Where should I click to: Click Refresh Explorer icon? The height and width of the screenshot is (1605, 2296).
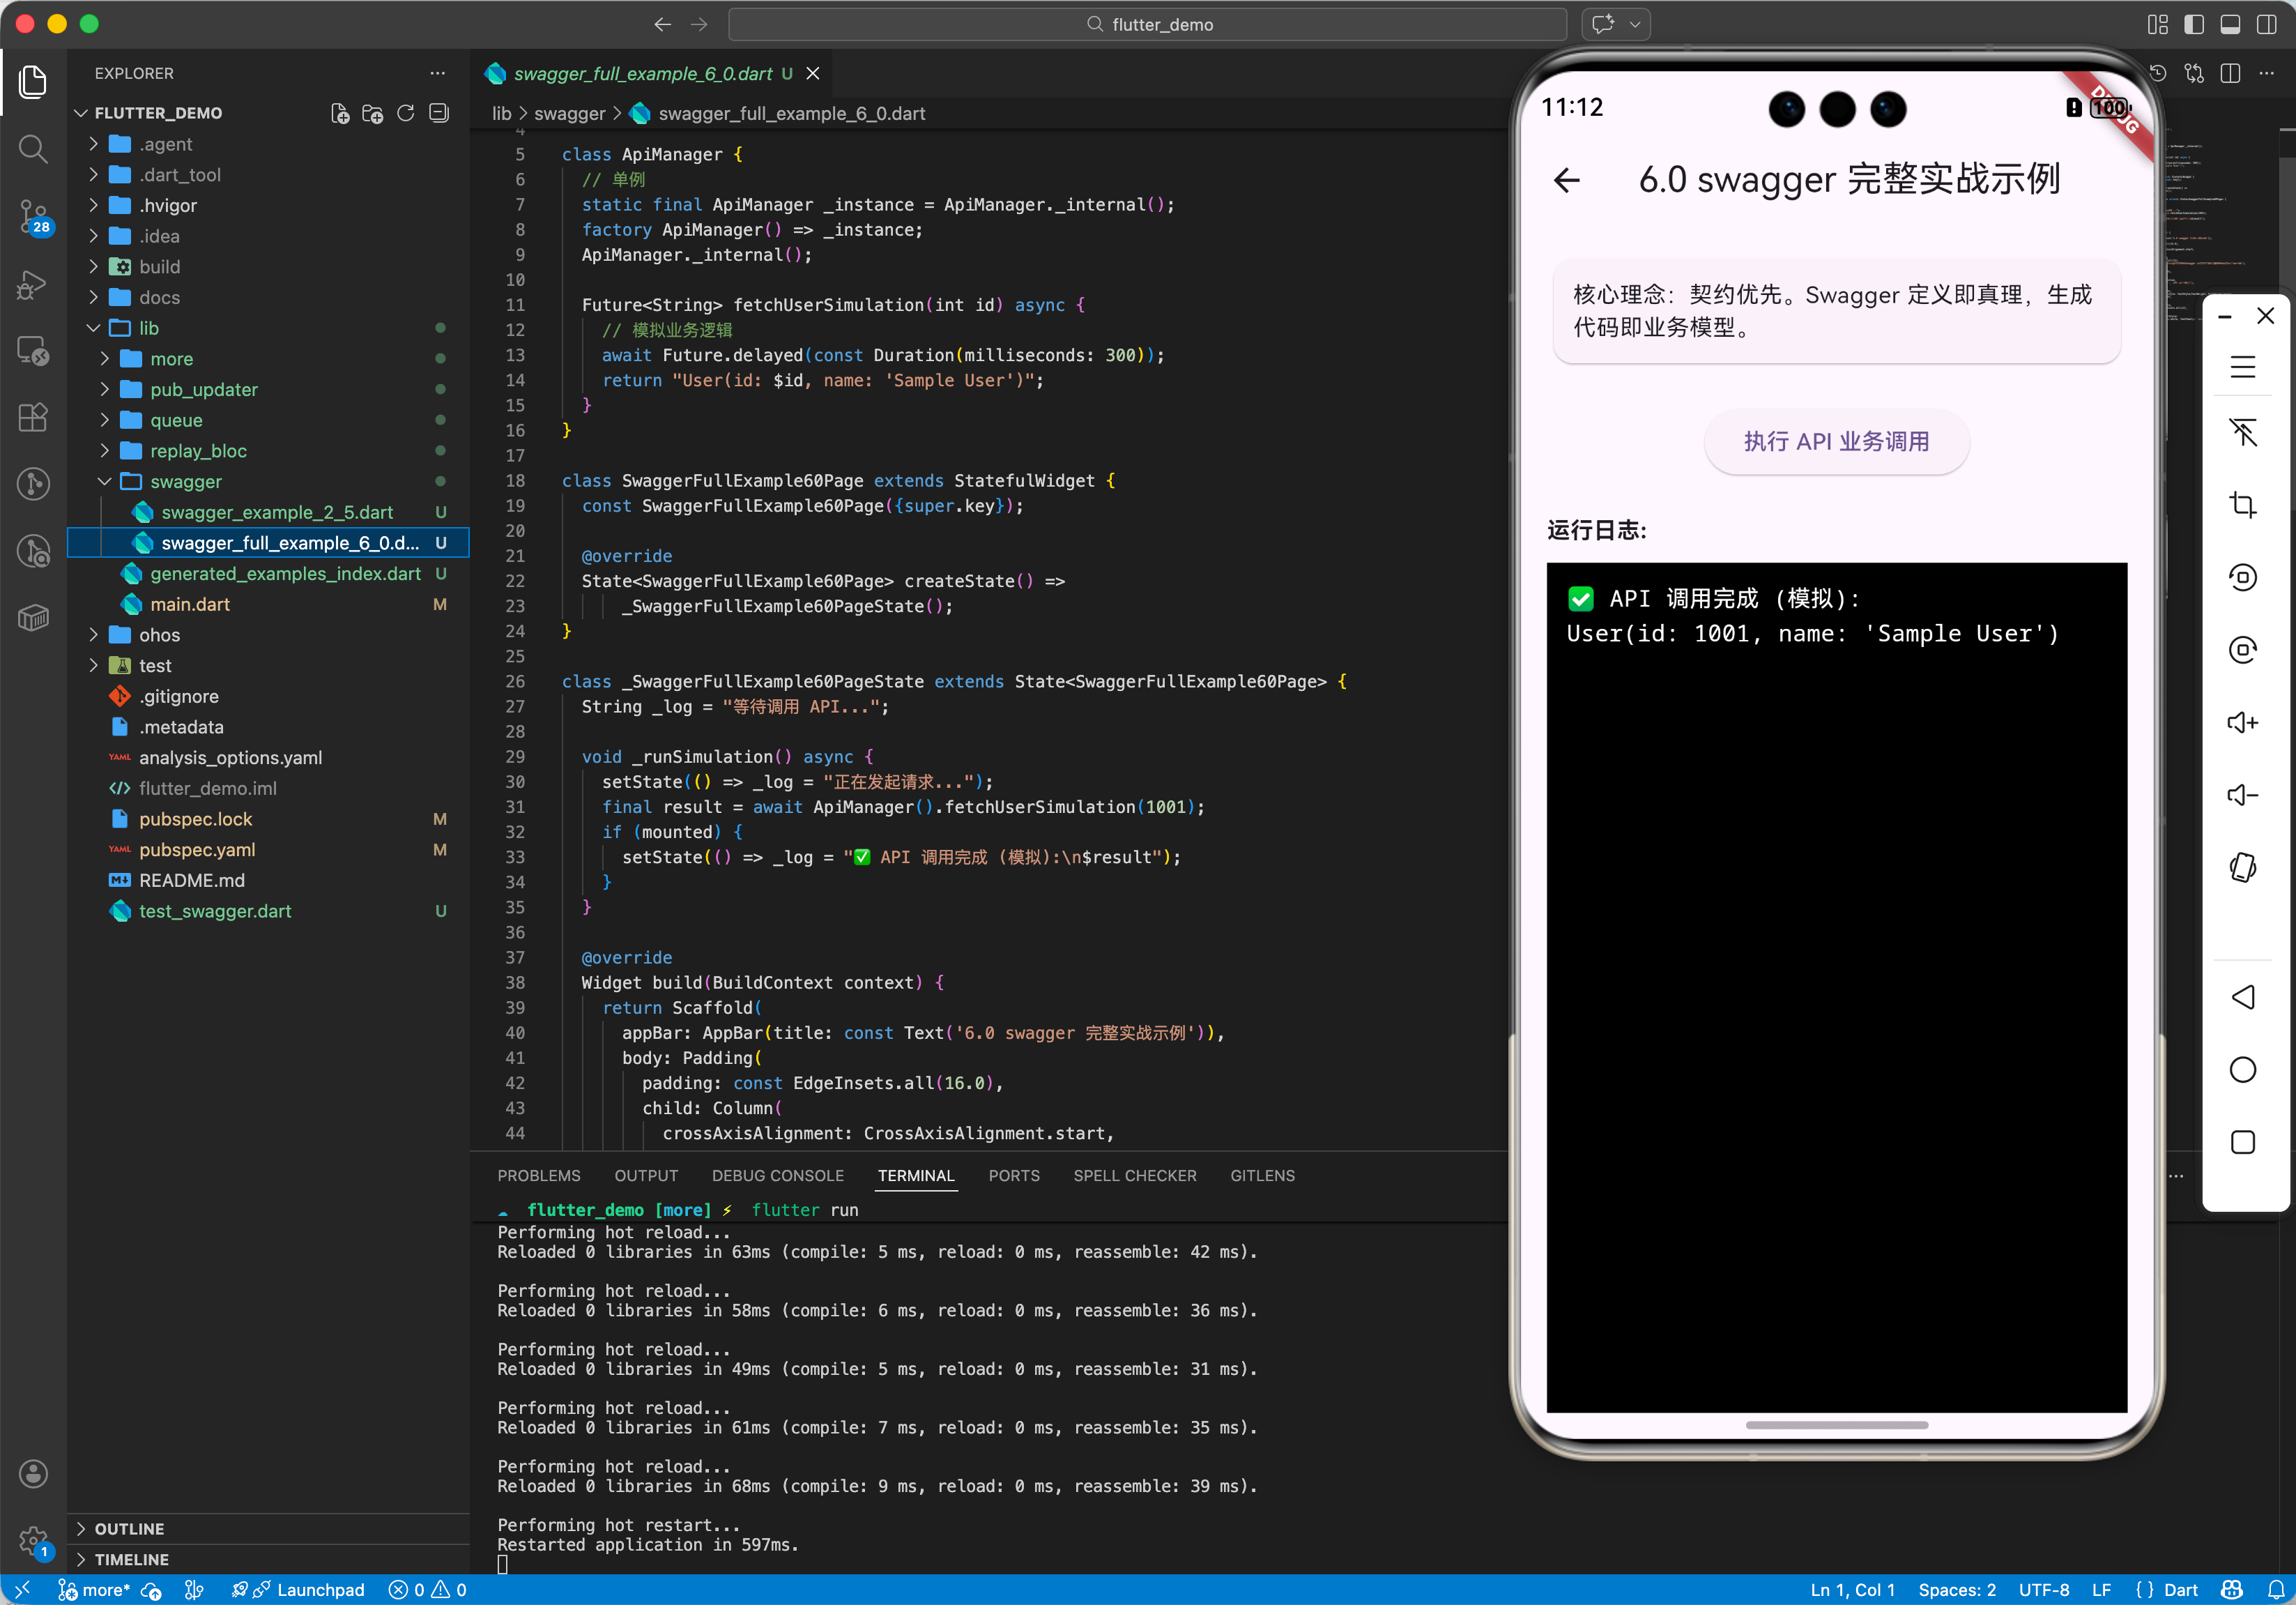[x=405, y=113]
